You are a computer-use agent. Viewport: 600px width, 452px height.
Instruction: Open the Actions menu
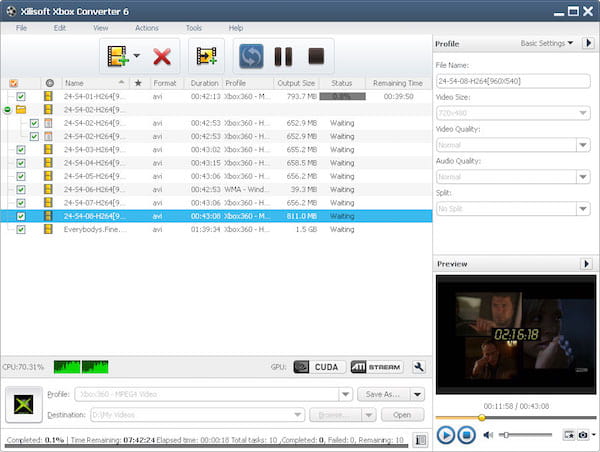point(147,28)
